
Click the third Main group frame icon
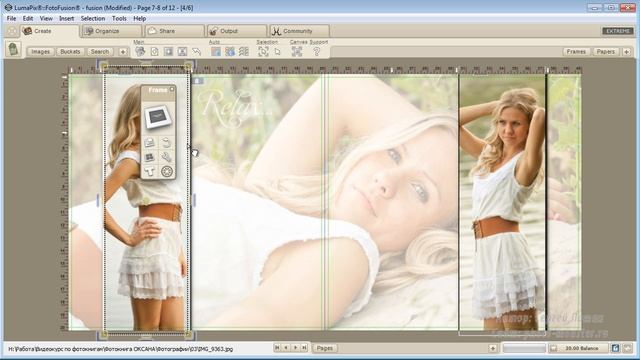pos(168,51)
